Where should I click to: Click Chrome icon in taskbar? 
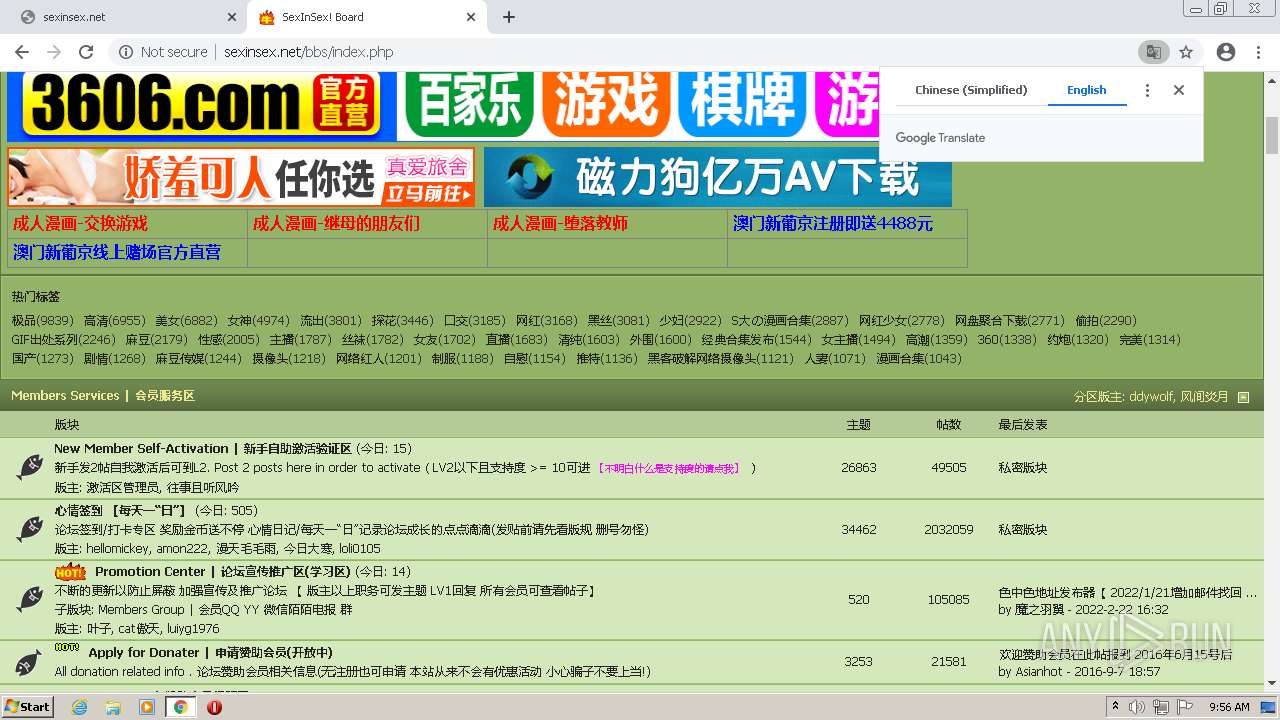click(180, 707)
